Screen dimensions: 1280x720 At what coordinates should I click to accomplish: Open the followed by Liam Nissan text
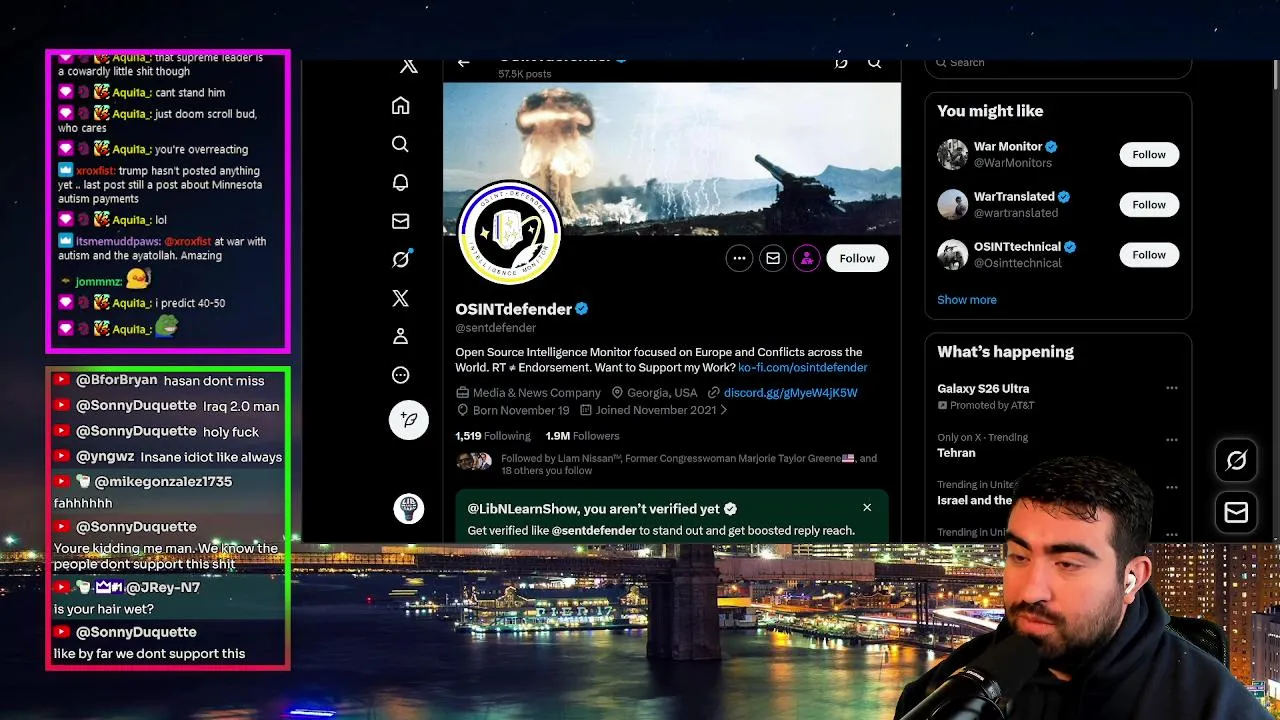pyautogui.click(x=689, y=464)
